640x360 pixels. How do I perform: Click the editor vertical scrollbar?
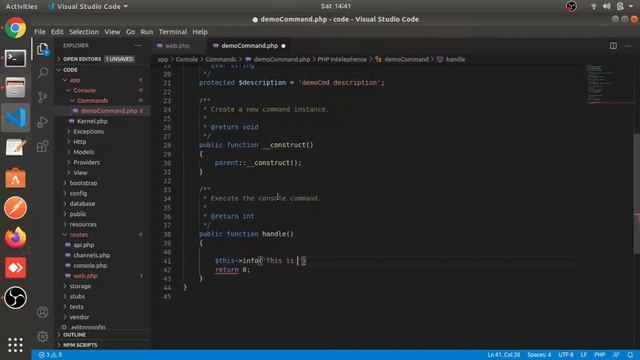[x=636, y=194]
